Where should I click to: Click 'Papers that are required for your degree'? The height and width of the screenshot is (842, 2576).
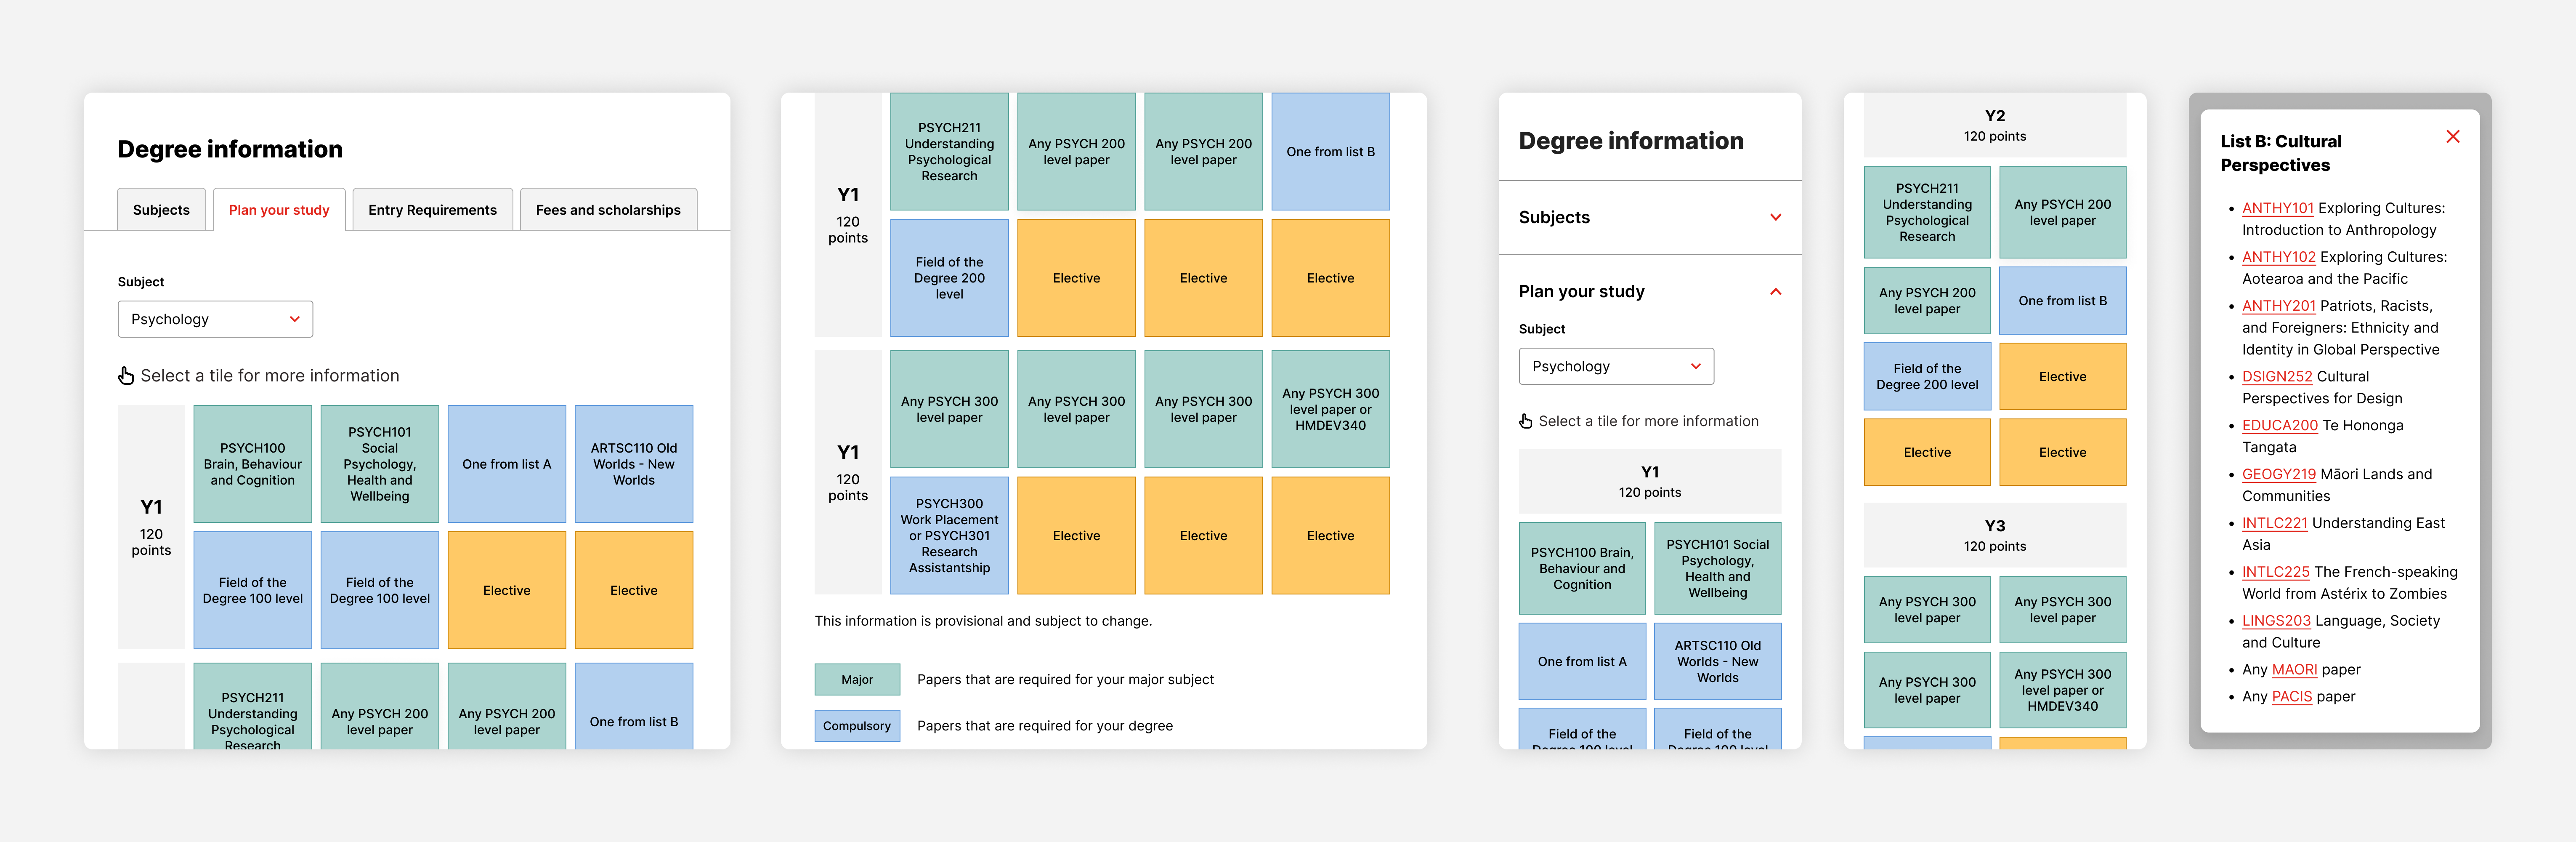1045,726
